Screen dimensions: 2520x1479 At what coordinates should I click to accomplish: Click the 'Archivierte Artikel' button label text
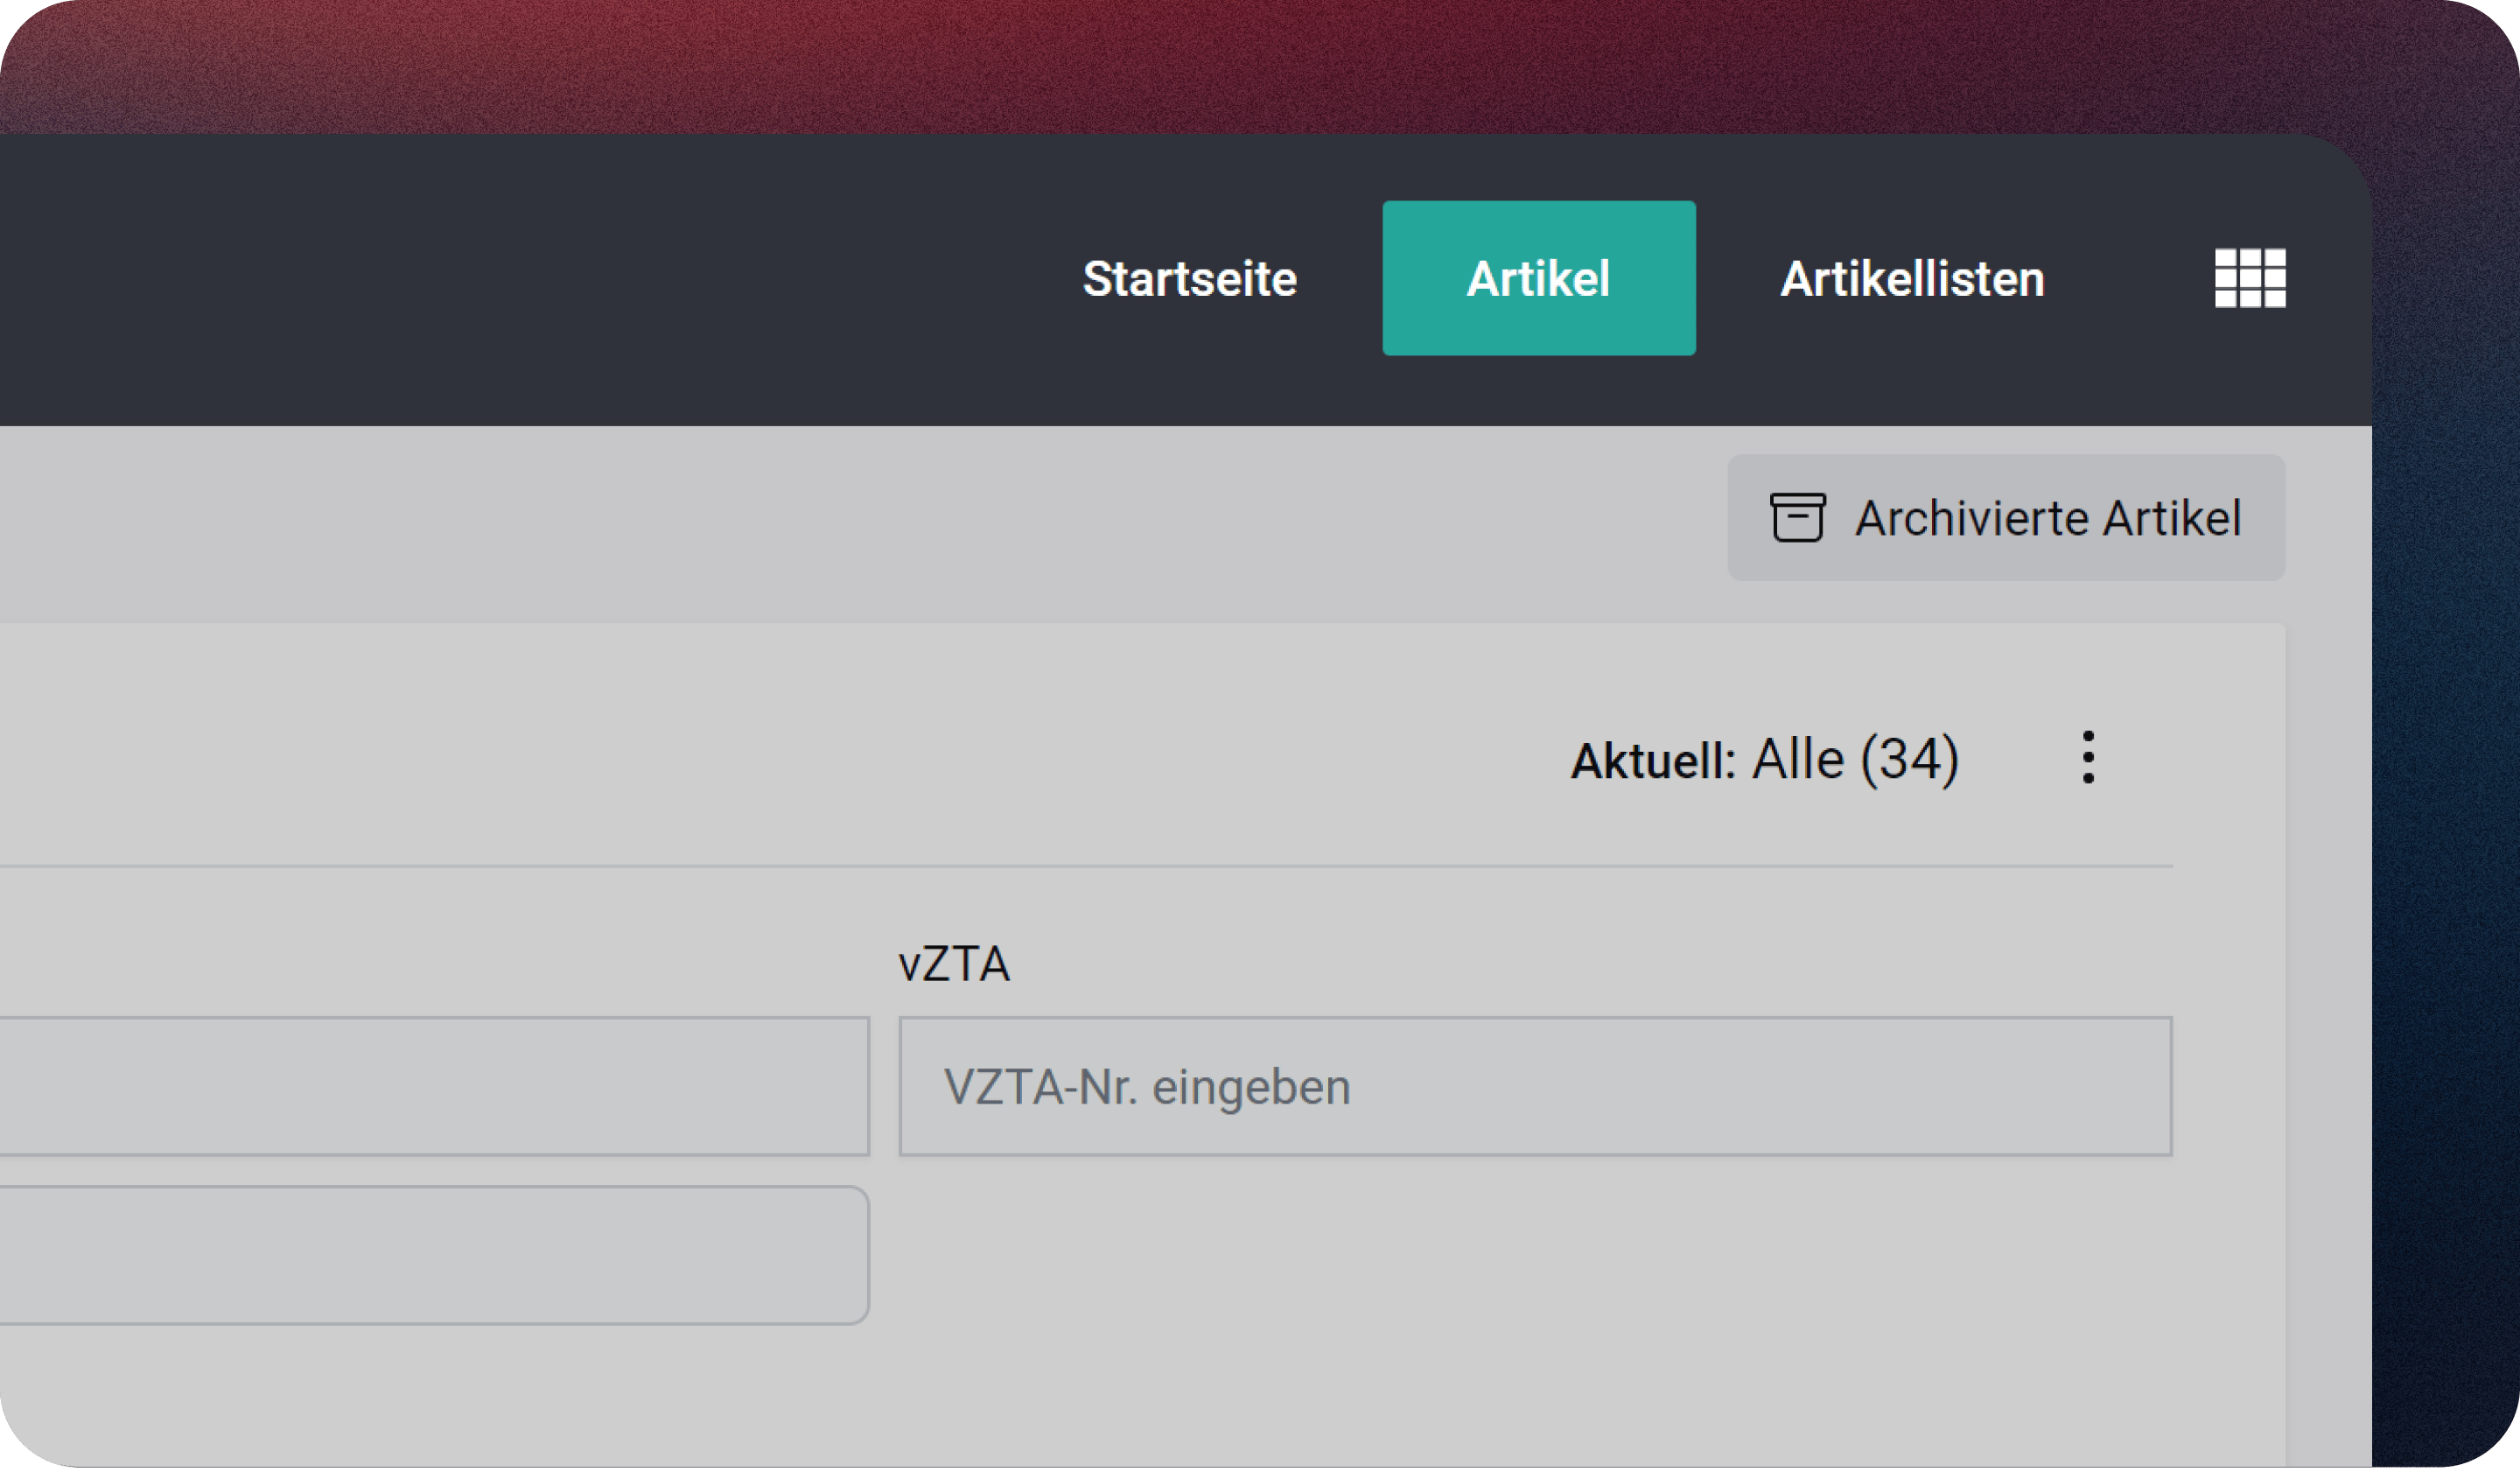(2048, 518)
